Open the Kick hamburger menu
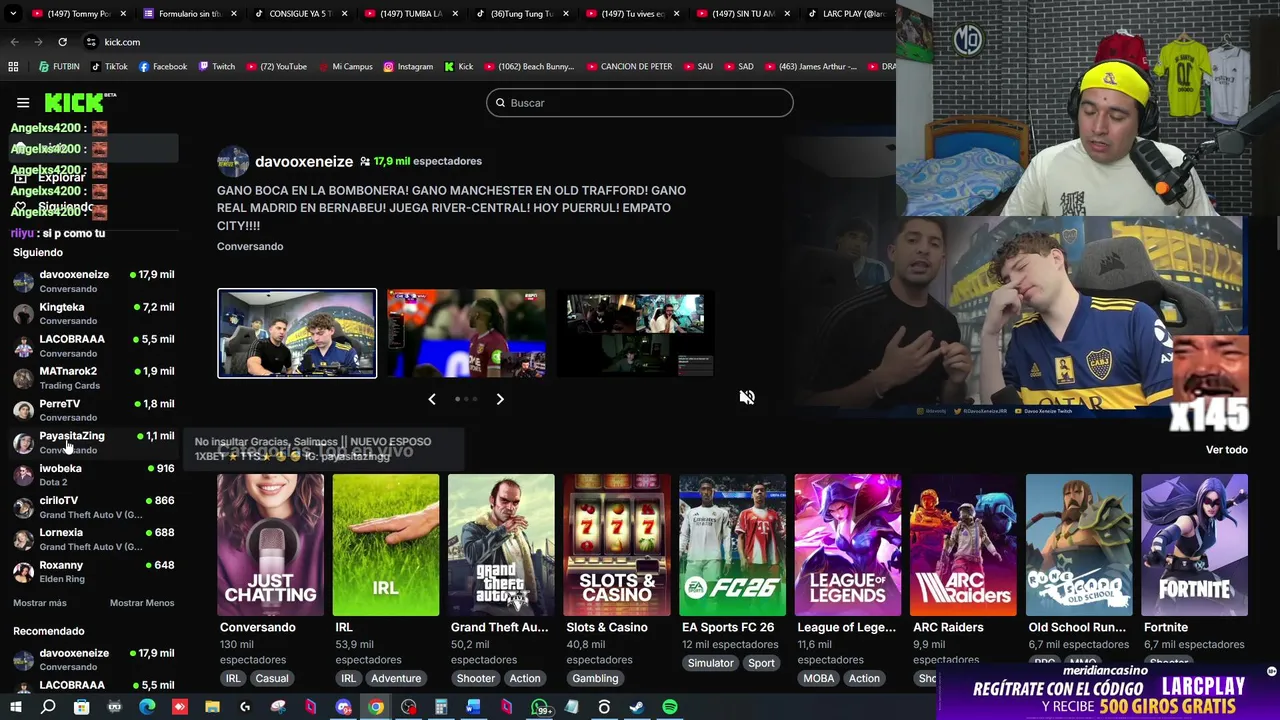The image size is (1280, 720). [x=23, y=103]
